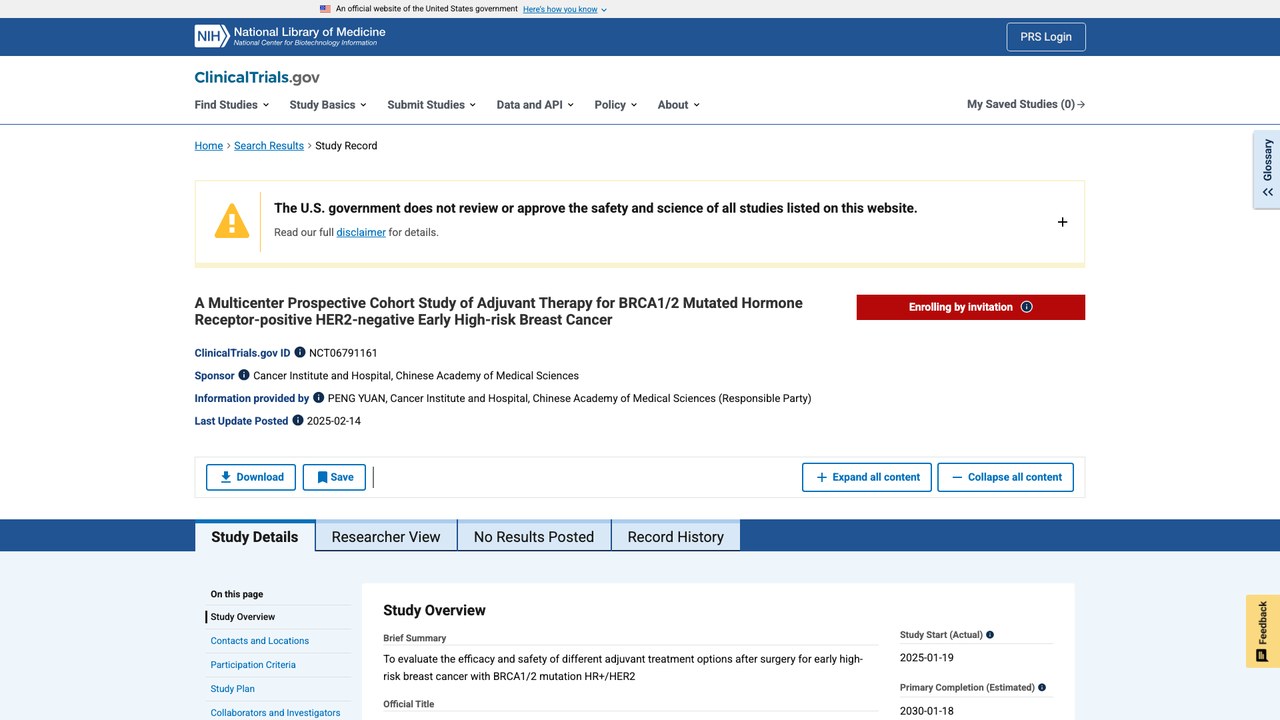The image size is (1280, 720).
Task: Go to Home via breadcrumb link
Action: point(209,146)
